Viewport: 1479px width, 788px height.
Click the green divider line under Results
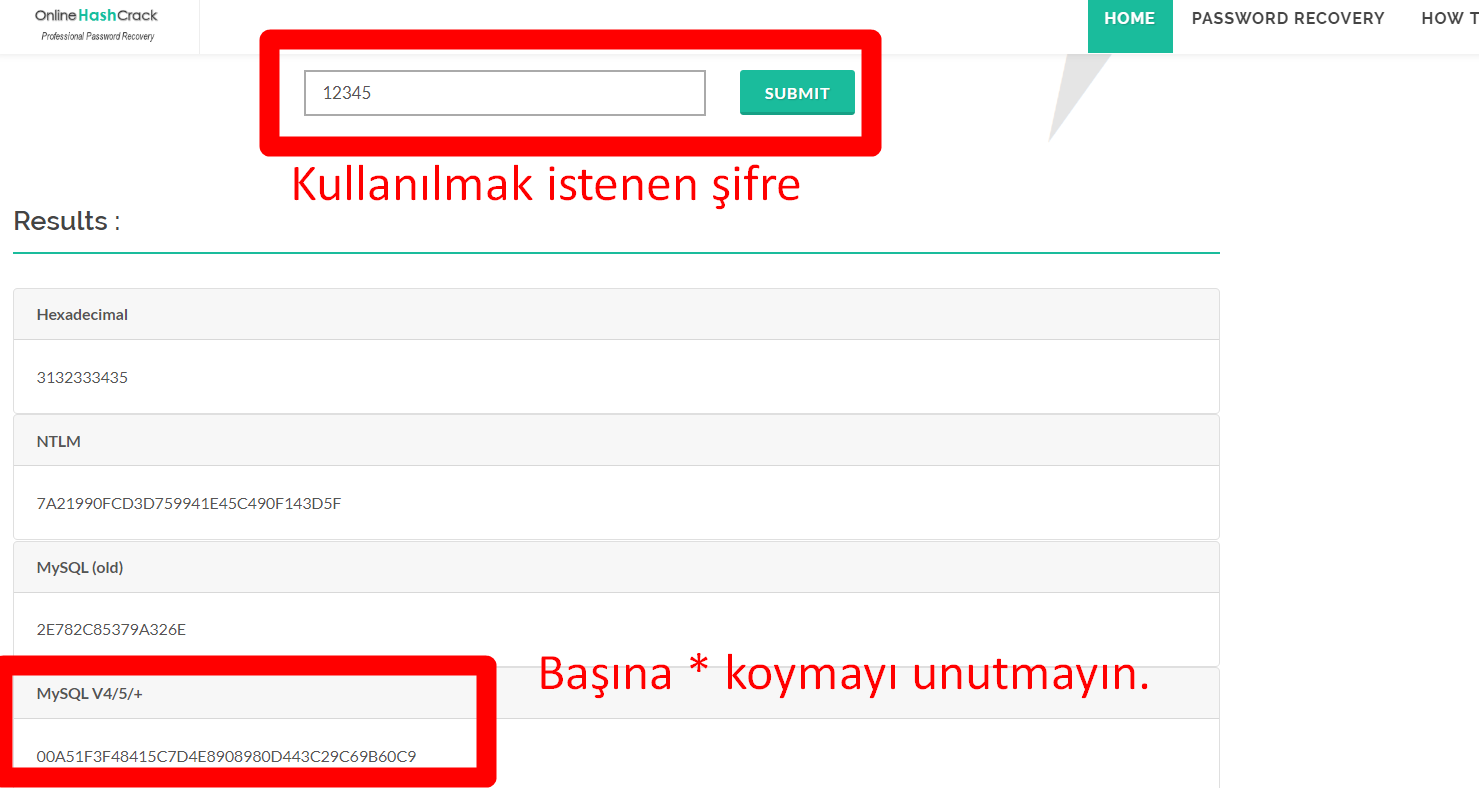(616, 253)
